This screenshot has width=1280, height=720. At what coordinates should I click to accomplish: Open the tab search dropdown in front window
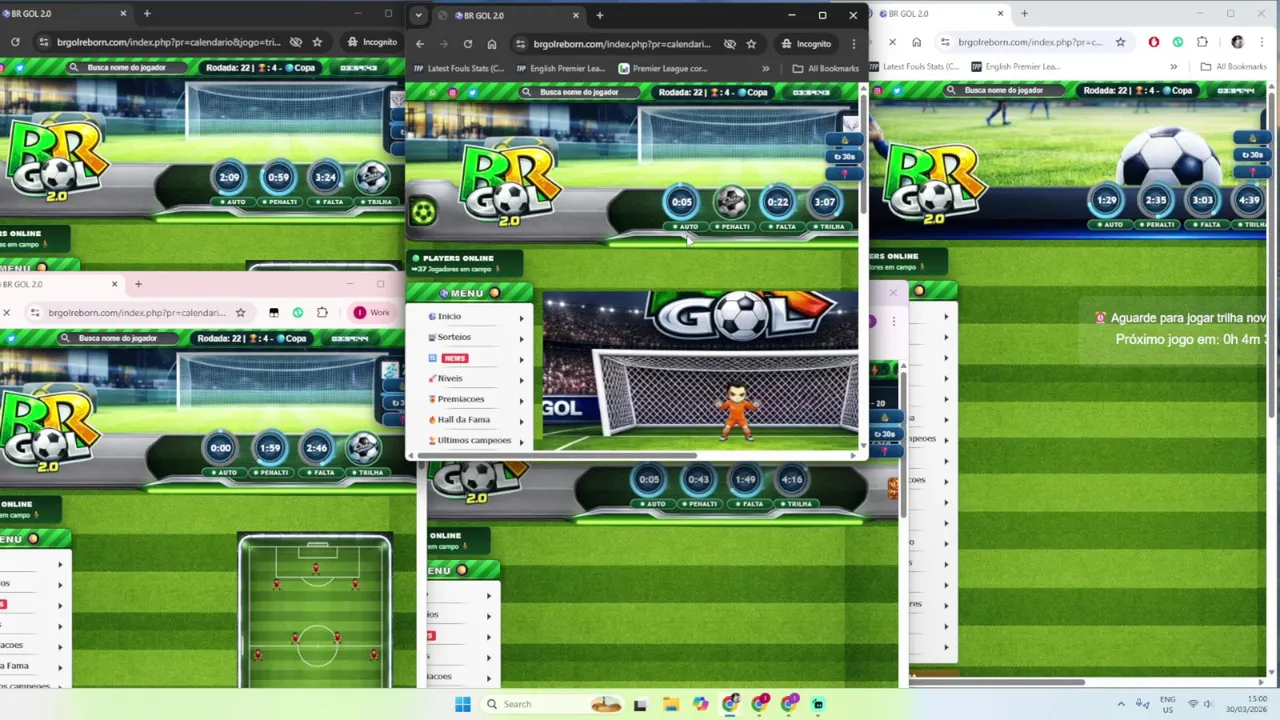(x=419, y=15)
